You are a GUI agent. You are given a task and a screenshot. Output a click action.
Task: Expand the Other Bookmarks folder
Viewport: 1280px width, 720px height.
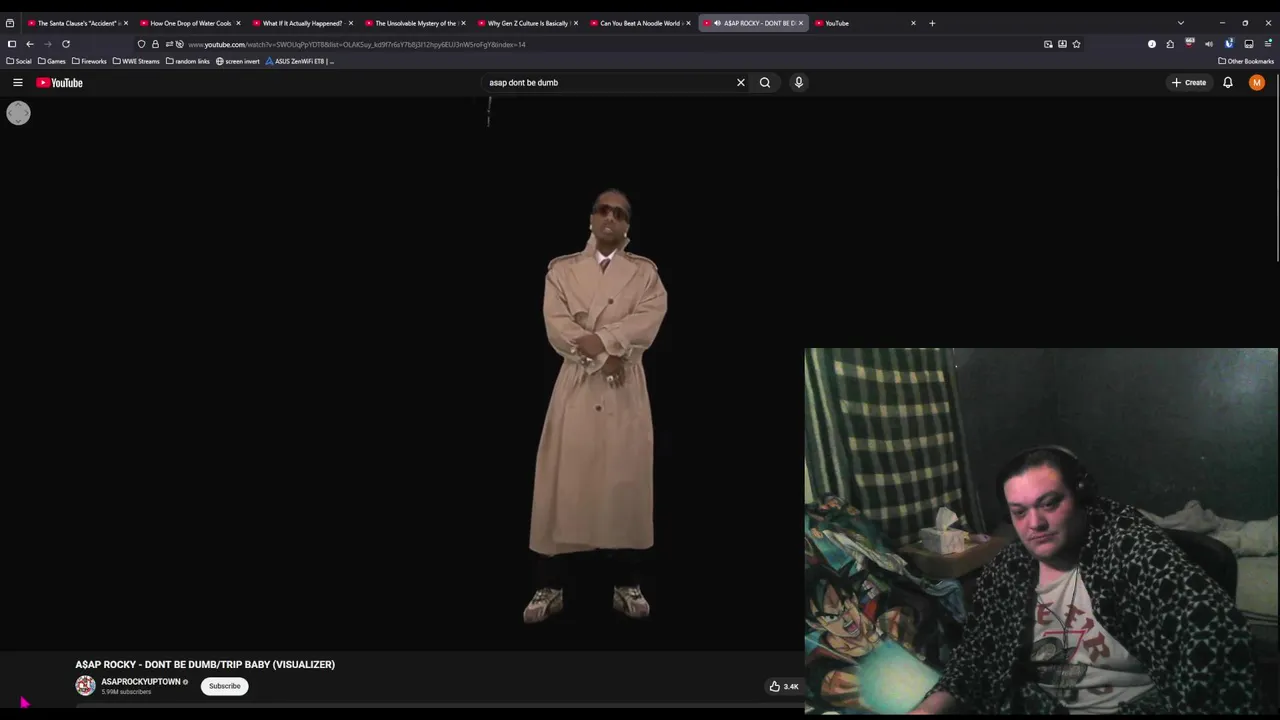[x=1246, y=61]
